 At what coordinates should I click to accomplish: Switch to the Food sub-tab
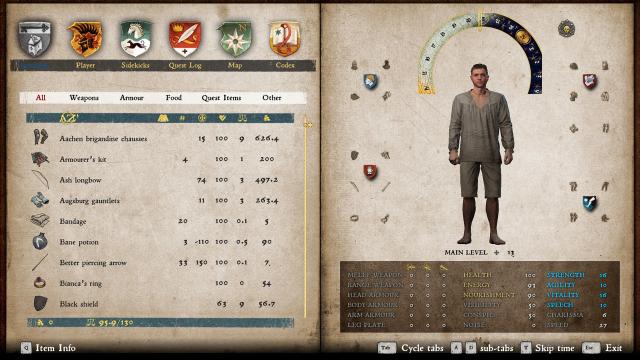173,98
